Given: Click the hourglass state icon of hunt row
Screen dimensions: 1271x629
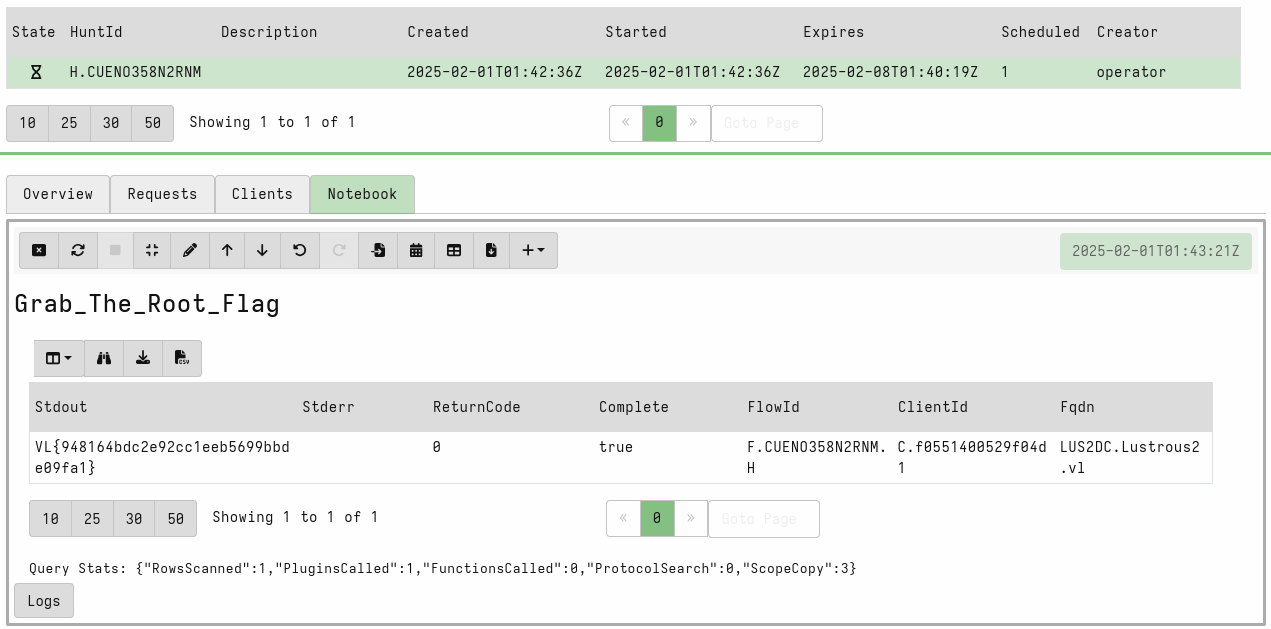Looking at the screenshot, I should (x=36, y=72).
